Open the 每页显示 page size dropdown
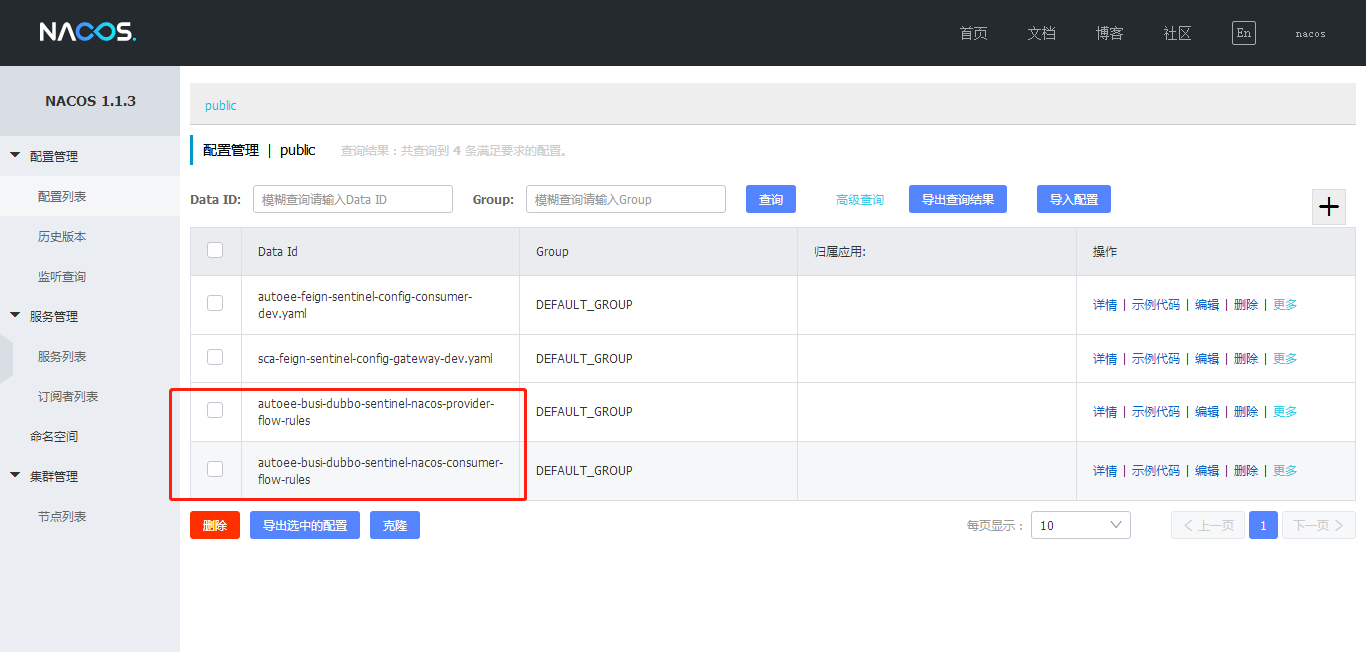Viewport: 1366px width, 652px height. click(1080, 524)
